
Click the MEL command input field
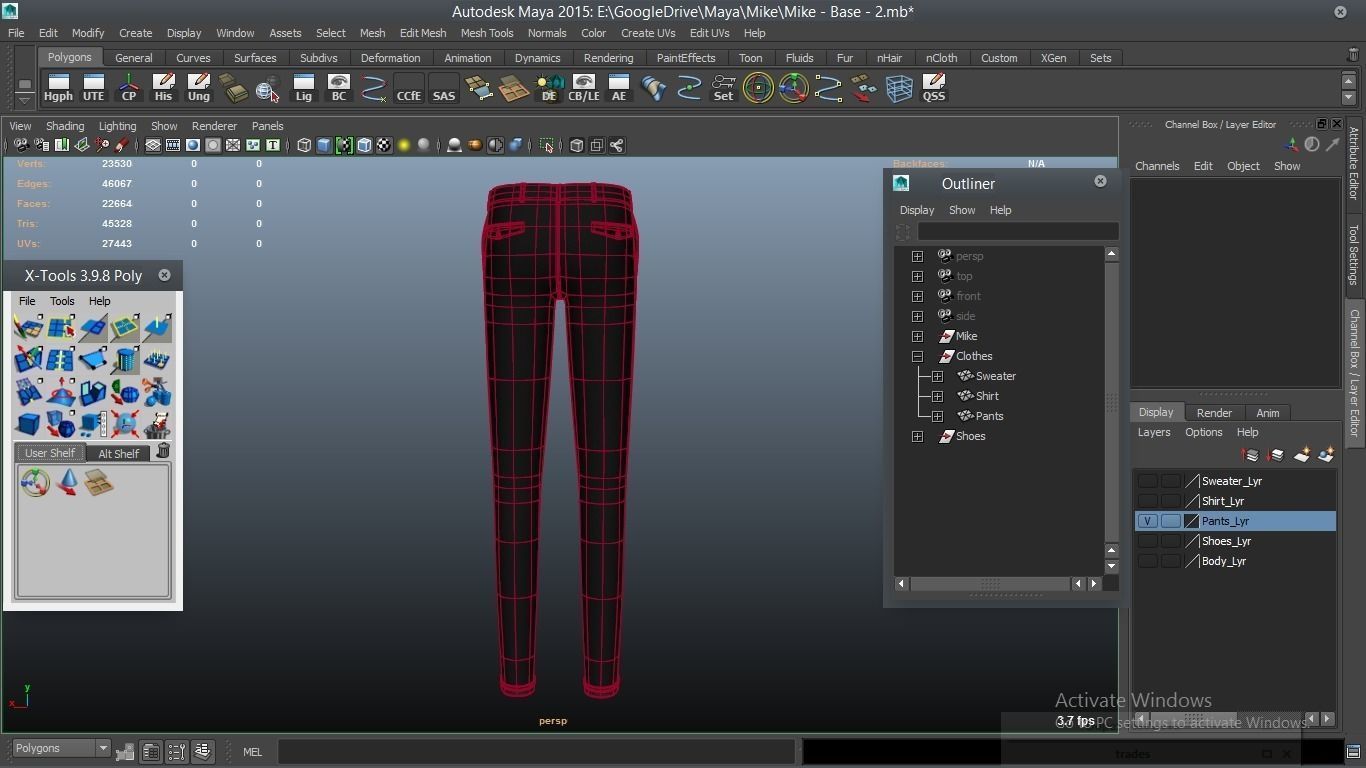(x=536, y=752)
